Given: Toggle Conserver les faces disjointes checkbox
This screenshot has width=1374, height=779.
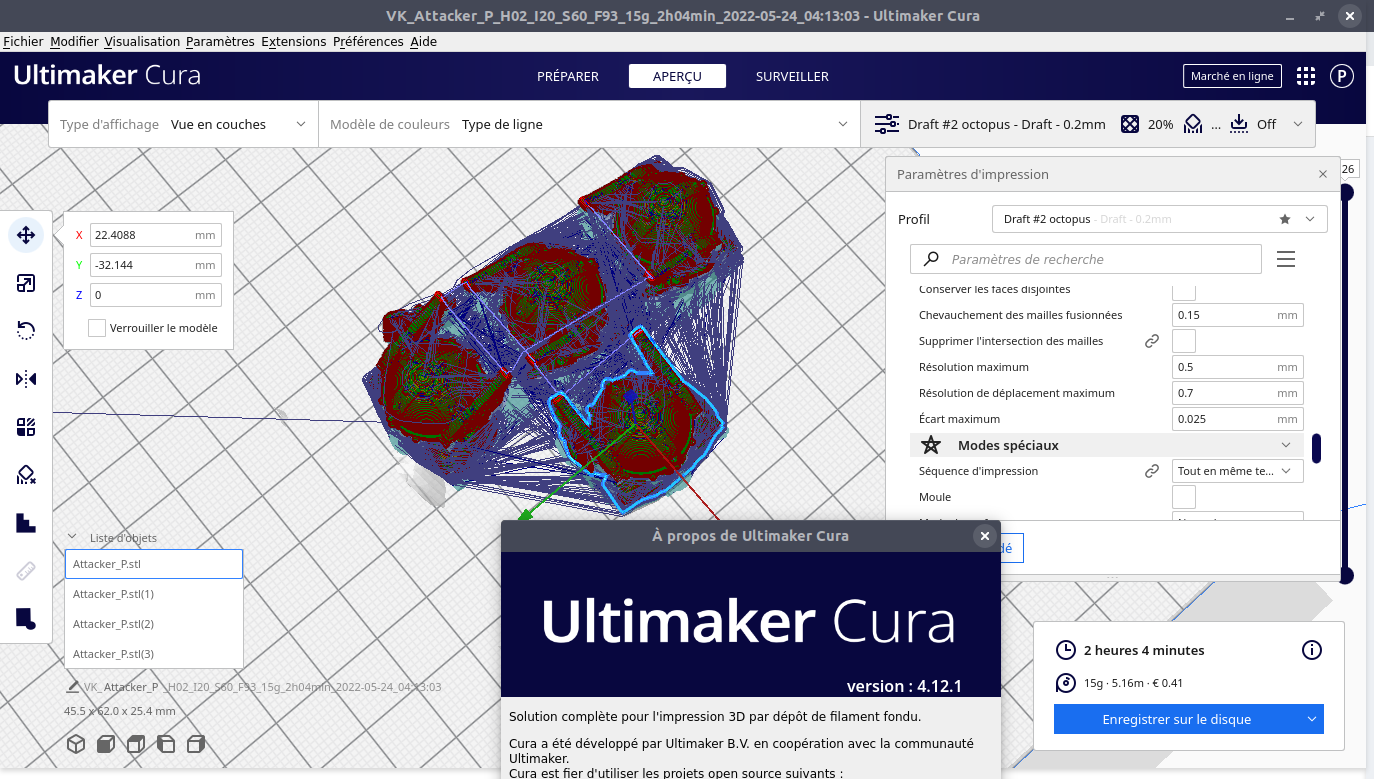Looking at the screenshot, I should coord(1184,291).
